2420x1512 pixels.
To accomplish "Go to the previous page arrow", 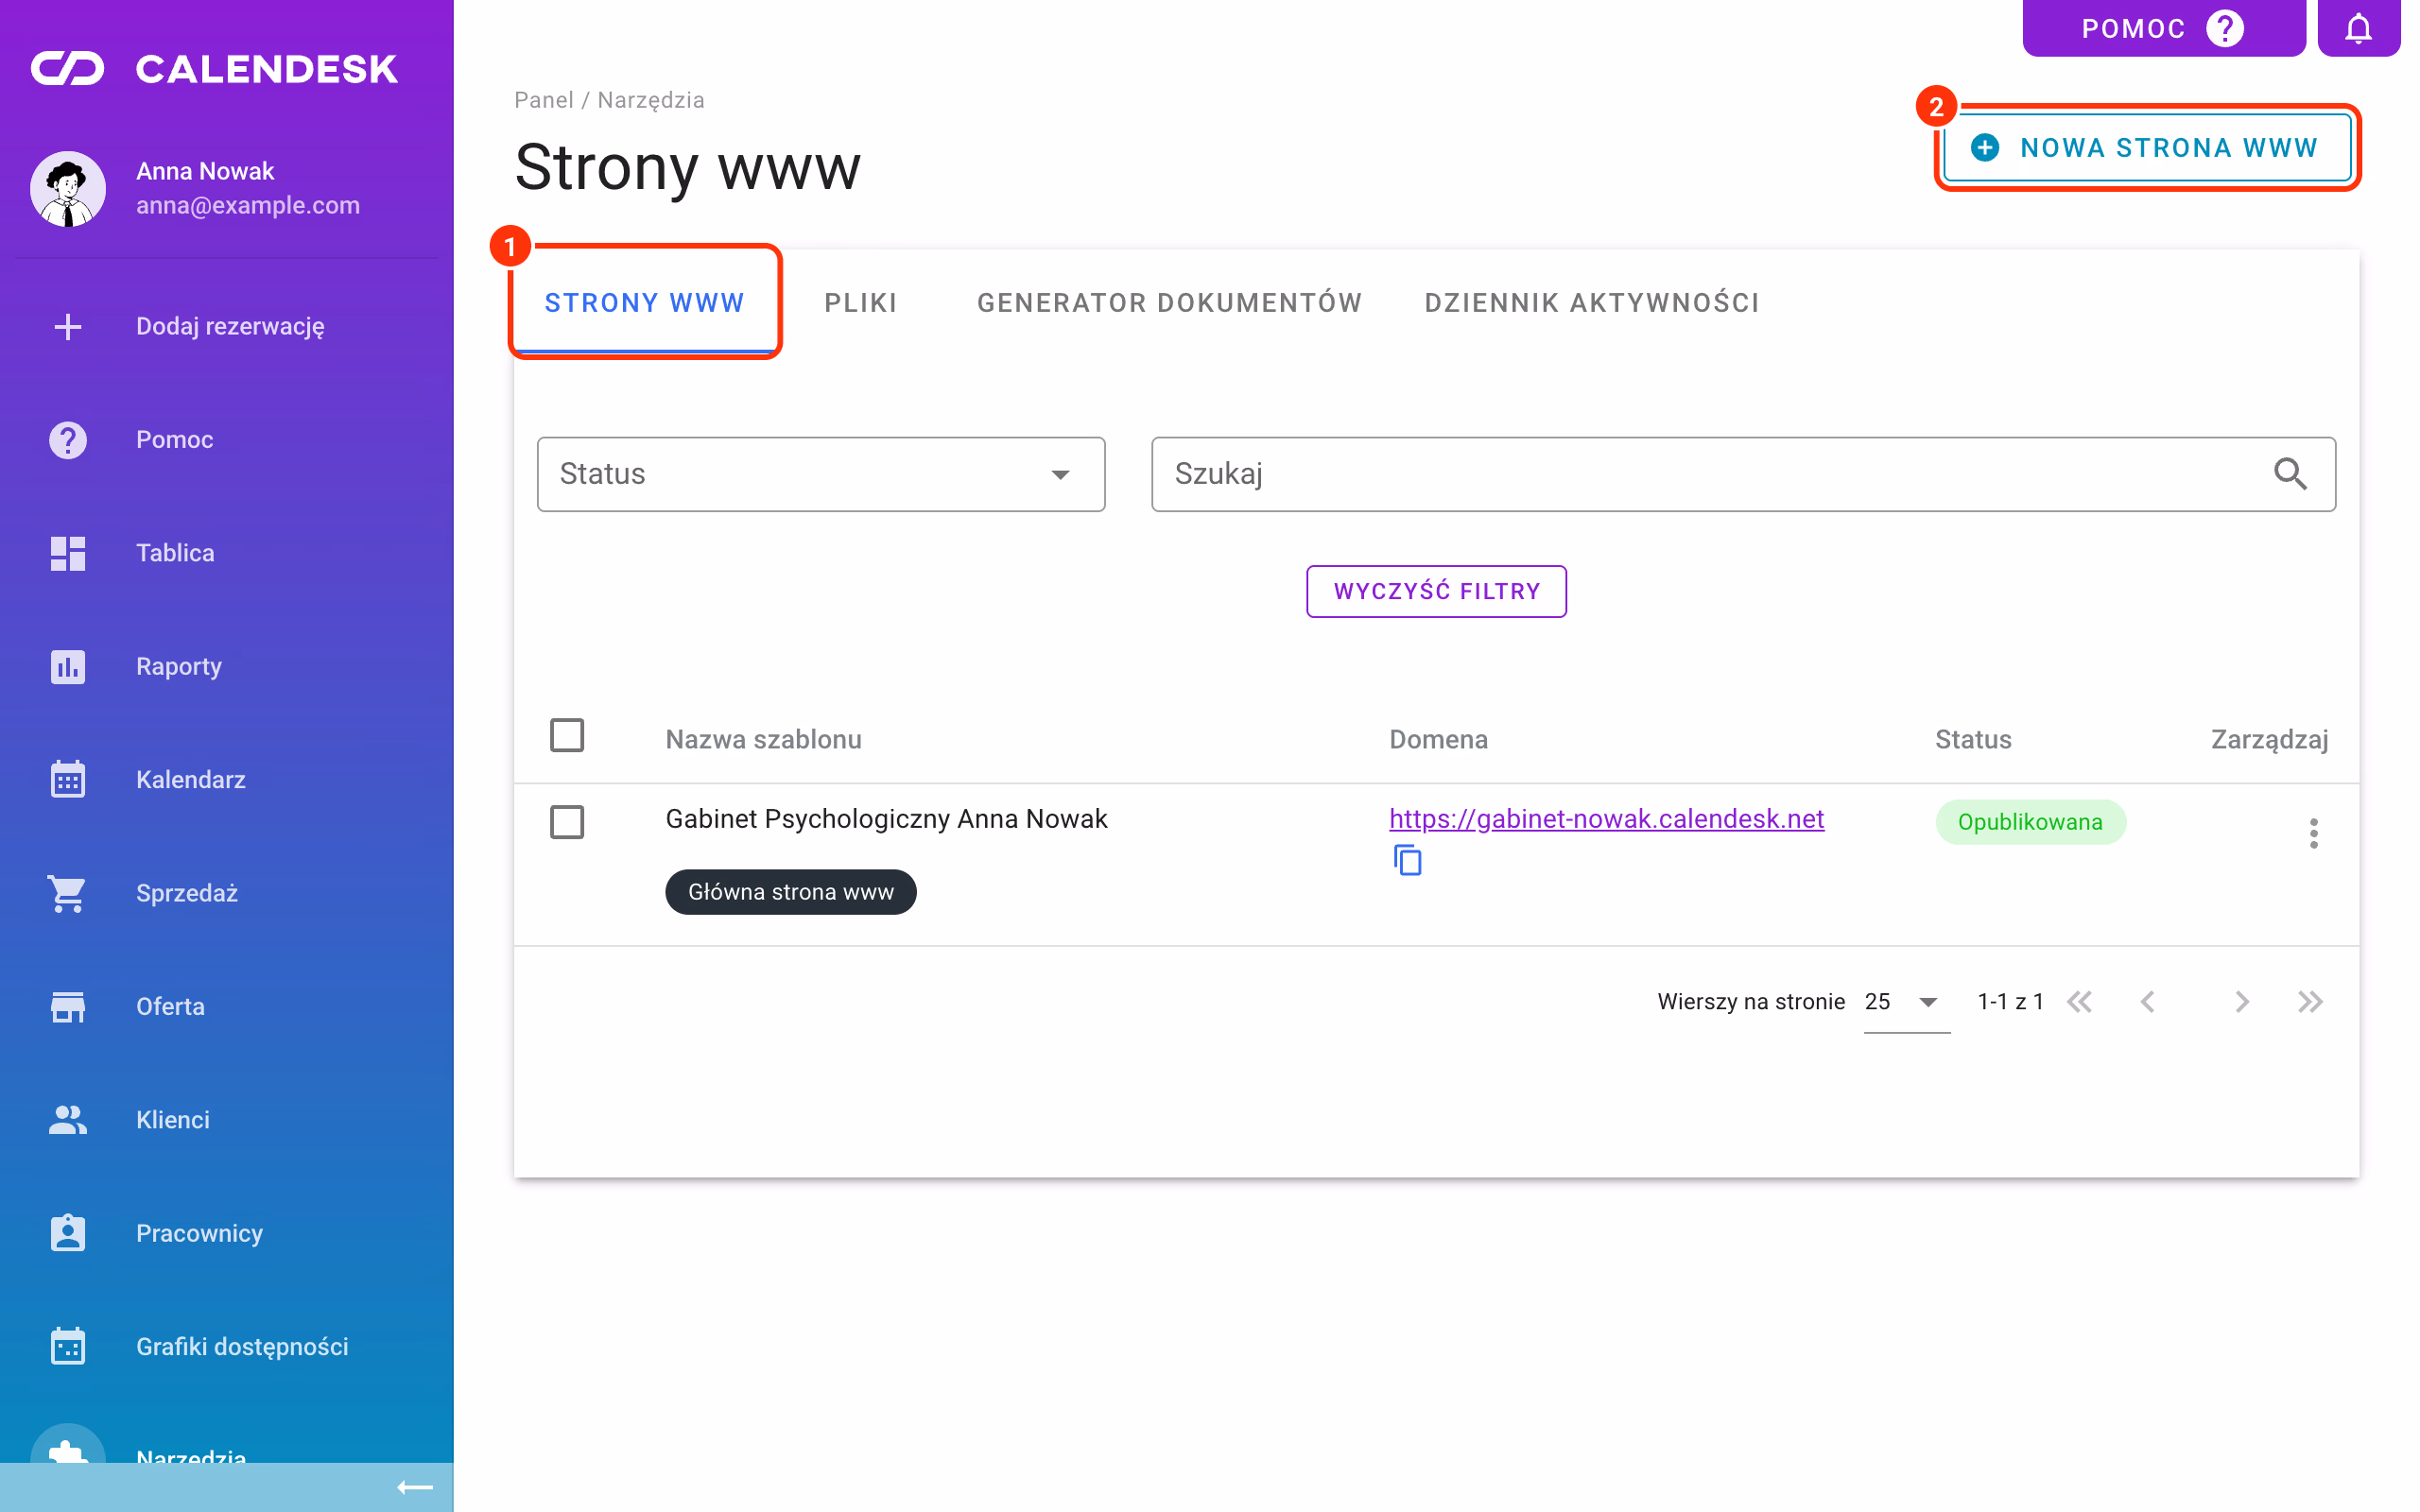I will pos(2148,1002).
